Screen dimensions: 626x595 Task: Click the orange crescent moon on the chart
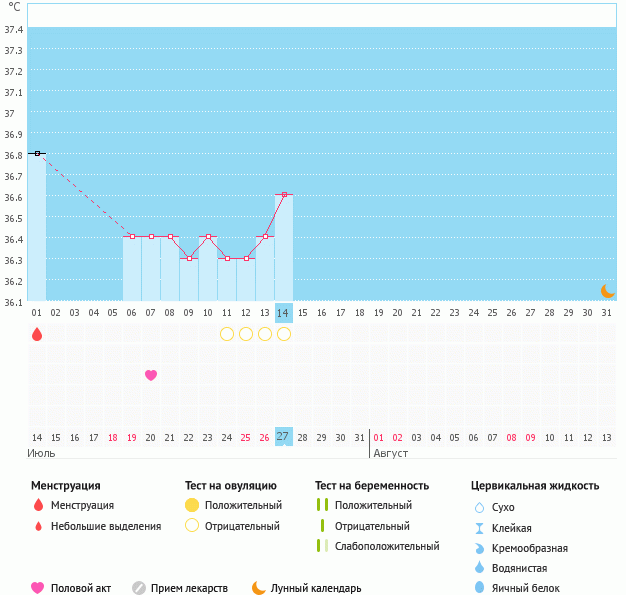607,291
